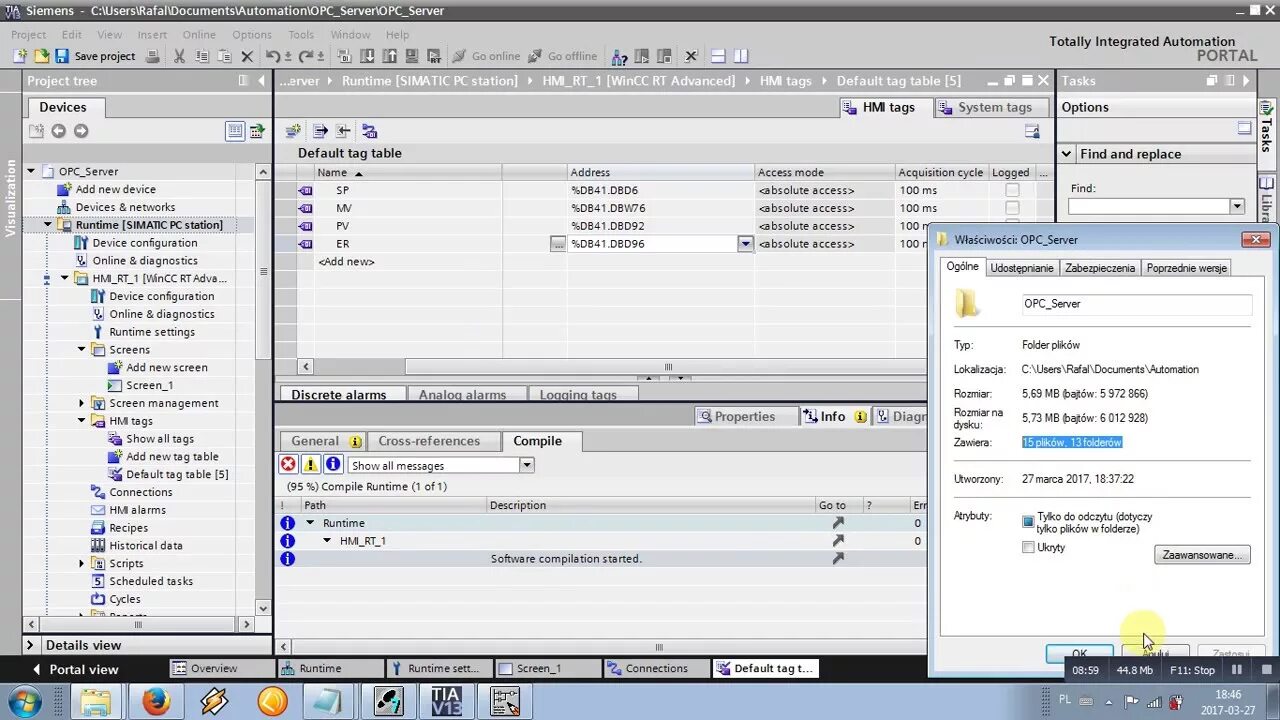Image resolution: width=1280 pixels, height=720 pixels.
Task: Start runtime with the RT icon
Action: coord(432,56)
